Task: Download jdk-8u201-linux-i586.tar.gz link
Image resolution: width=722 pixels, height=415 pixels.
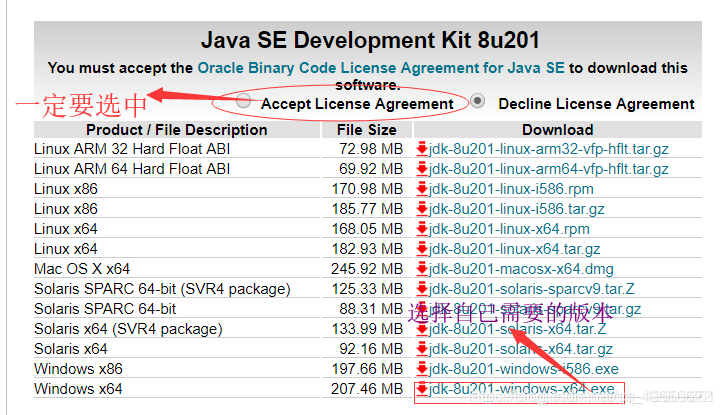Action: click(x=516, y=209)
